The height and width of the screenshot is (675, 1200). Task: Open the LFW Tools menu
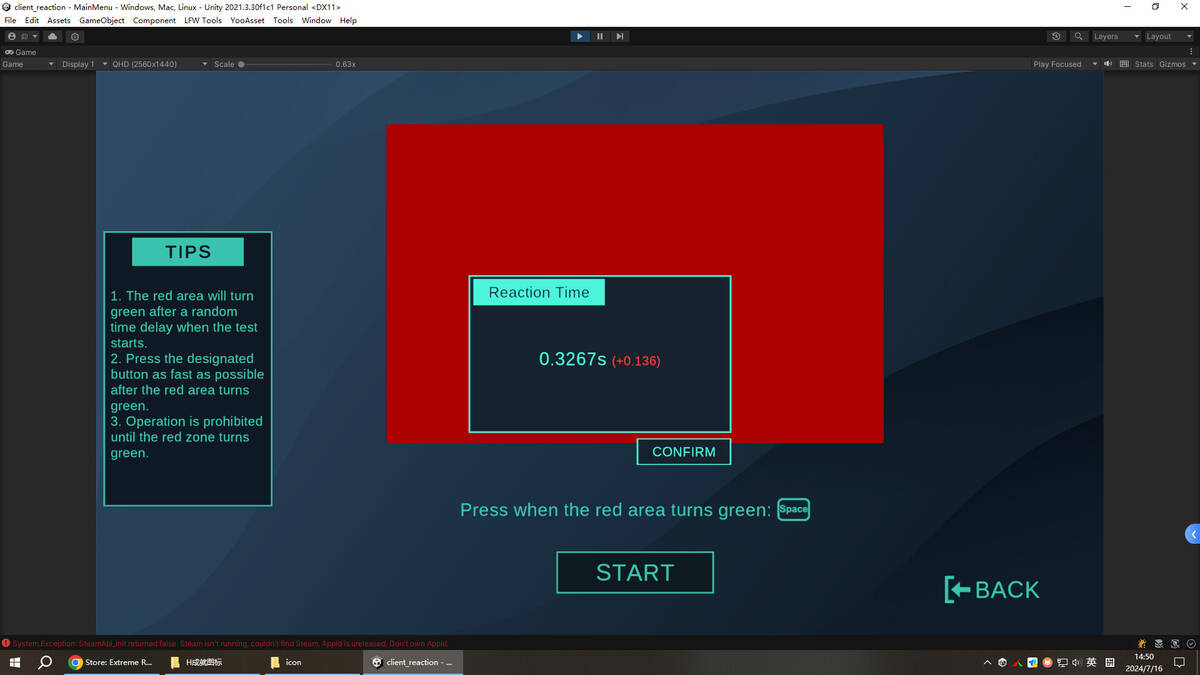tap(203, 20)
